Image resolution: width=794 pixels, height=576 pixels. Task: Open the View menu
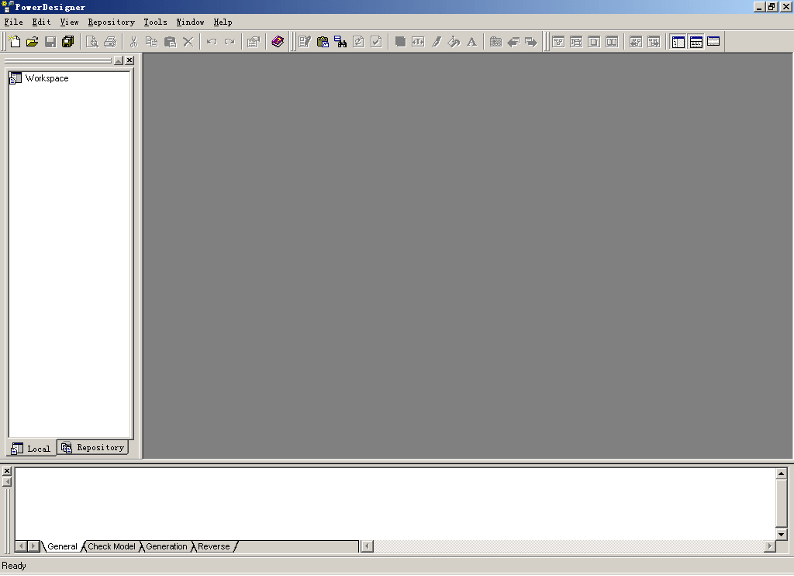tap(69, 22)
